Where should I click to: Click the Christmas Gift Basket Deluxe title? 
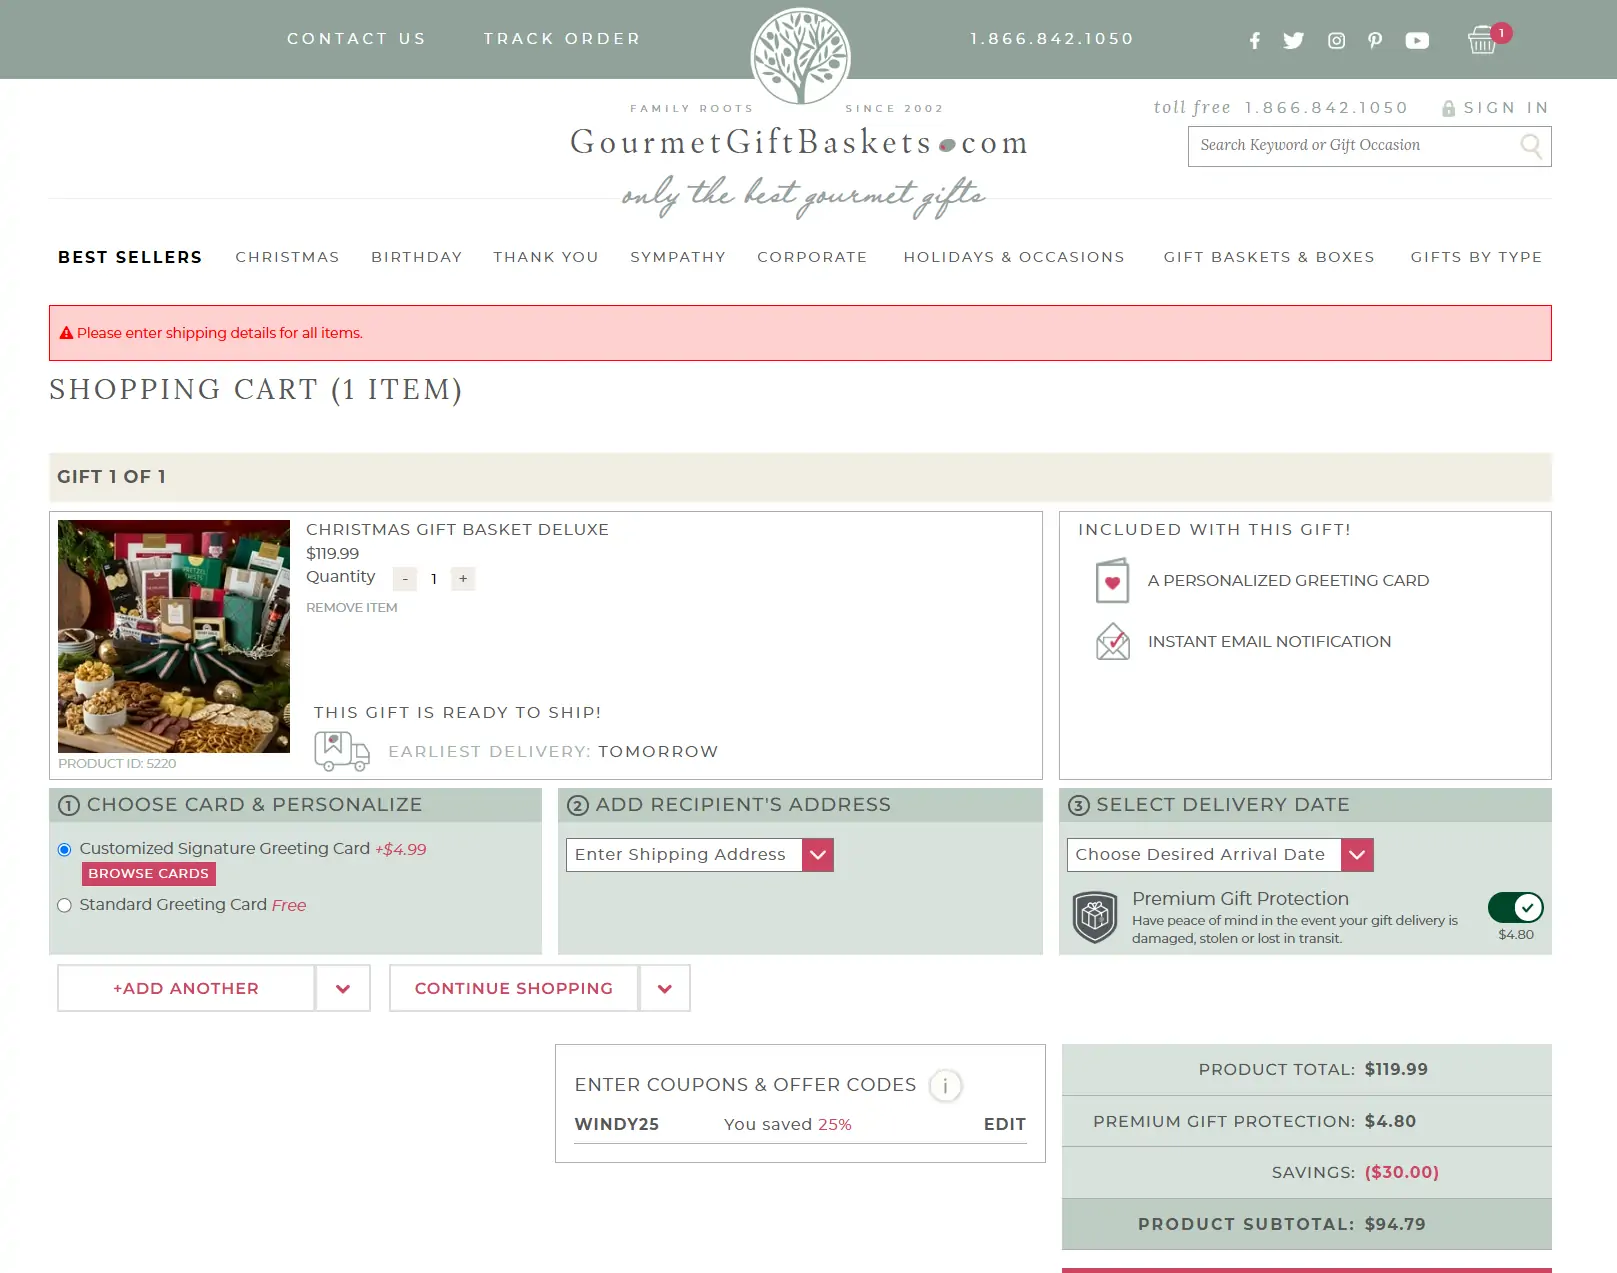click(457, 530)
